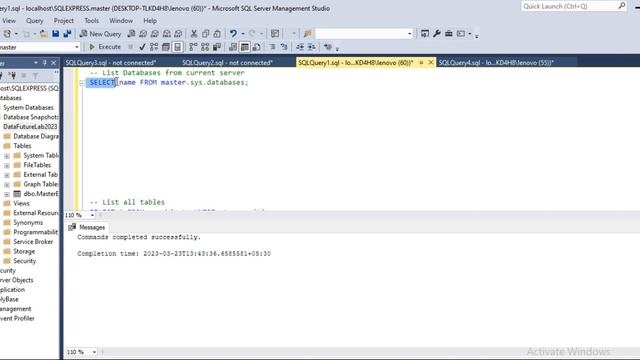Screen dimensions: 640x360
Task: Click the New Query button
Action: (x=100, y=34)
